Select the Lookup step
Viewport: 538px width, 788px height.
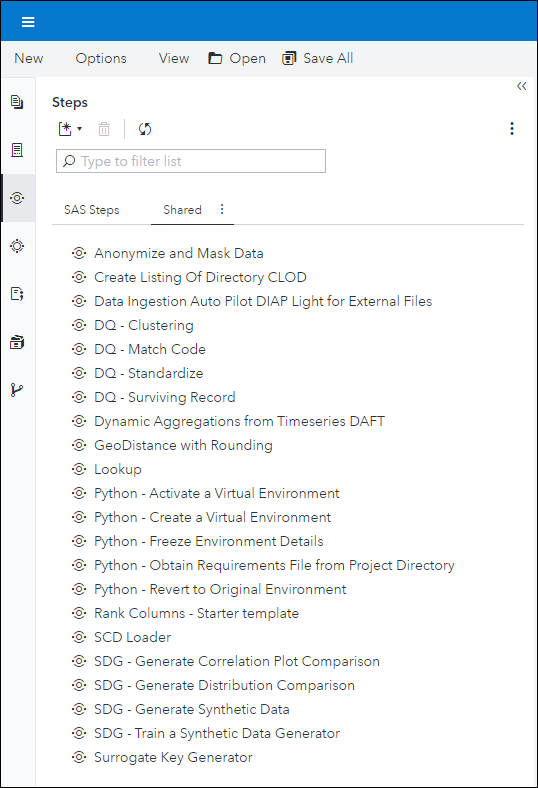click(x=118, y=469)
